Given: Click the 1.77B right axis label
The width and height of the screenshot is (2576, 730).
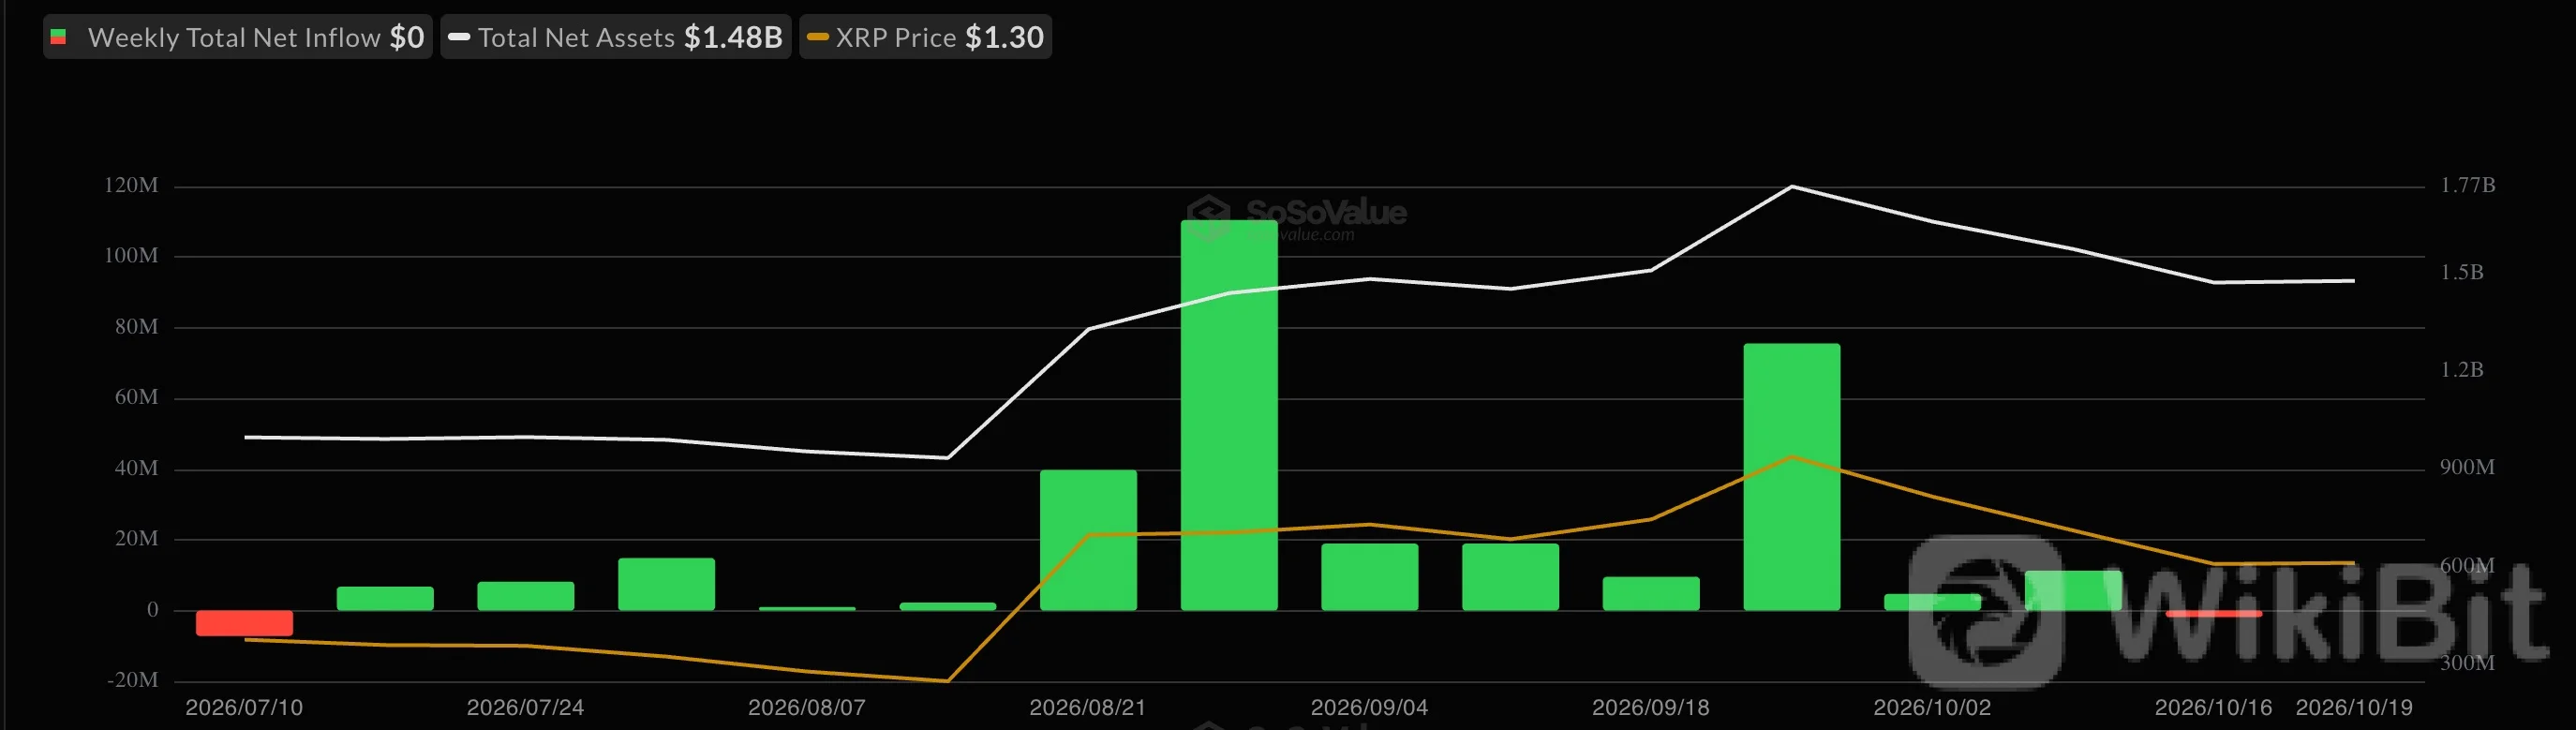Looking at the screenshot, I should click(x=2468, y=186).
